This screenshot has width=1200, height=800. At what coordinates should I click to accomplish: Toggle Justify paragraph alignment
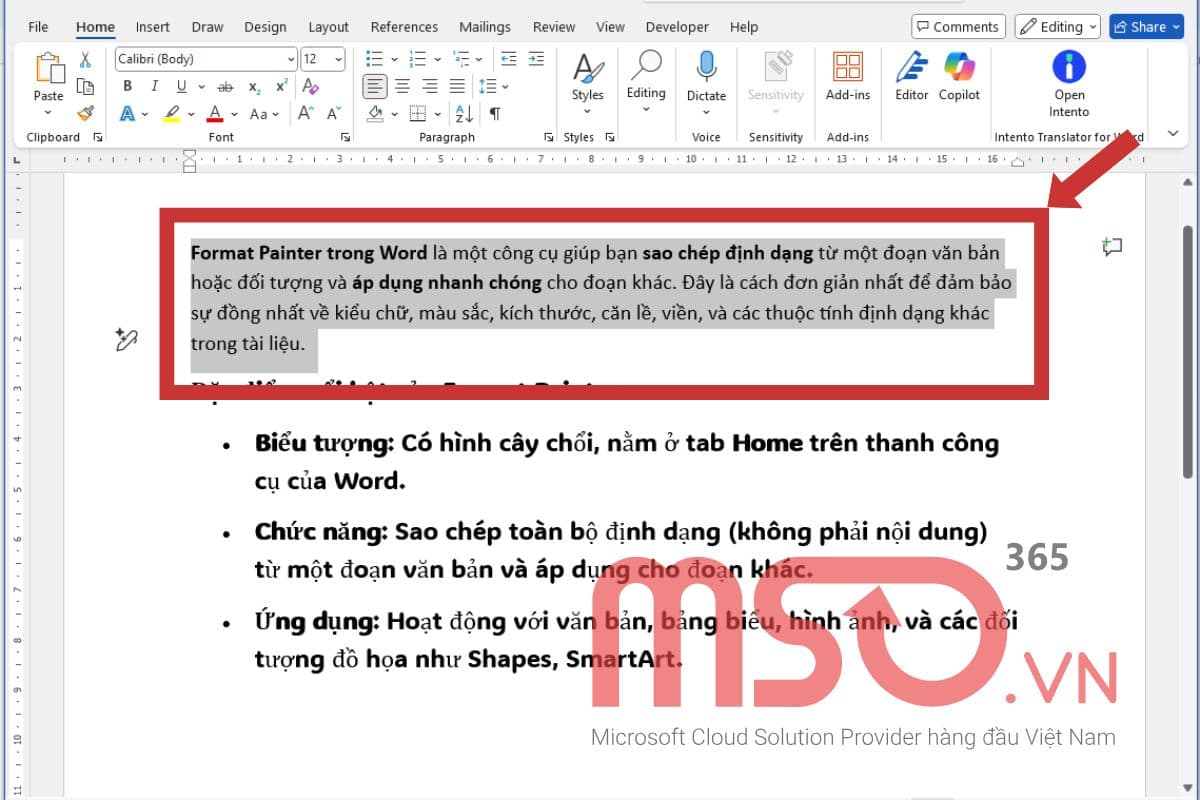457,87
